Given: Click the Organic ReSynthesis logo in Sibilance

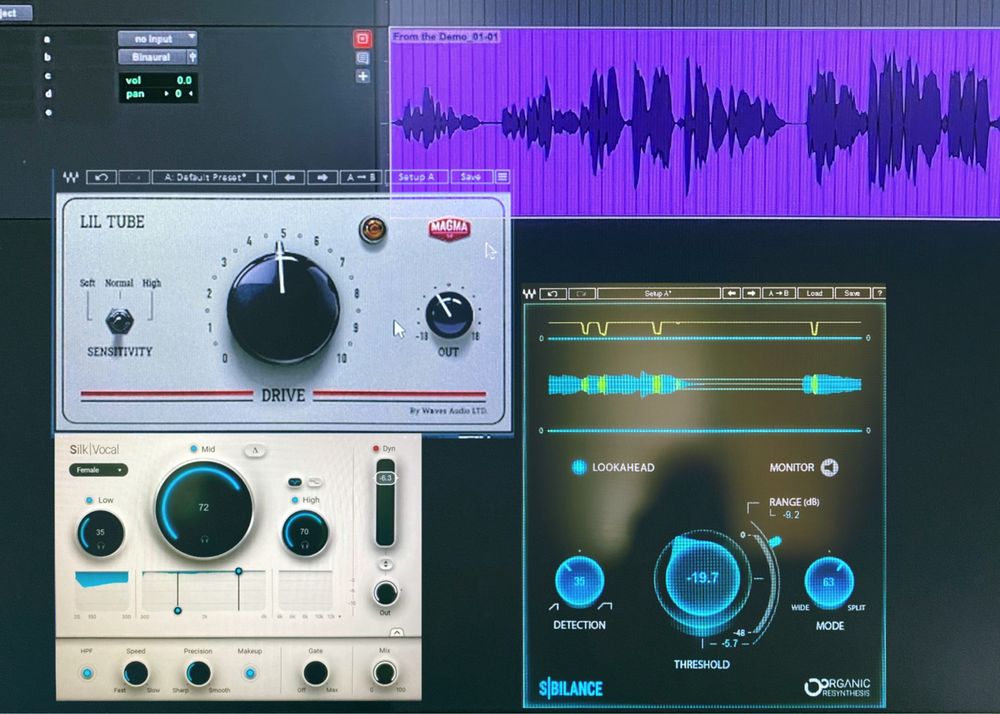Looking at the screenshot, I should (x=837, y=687).
